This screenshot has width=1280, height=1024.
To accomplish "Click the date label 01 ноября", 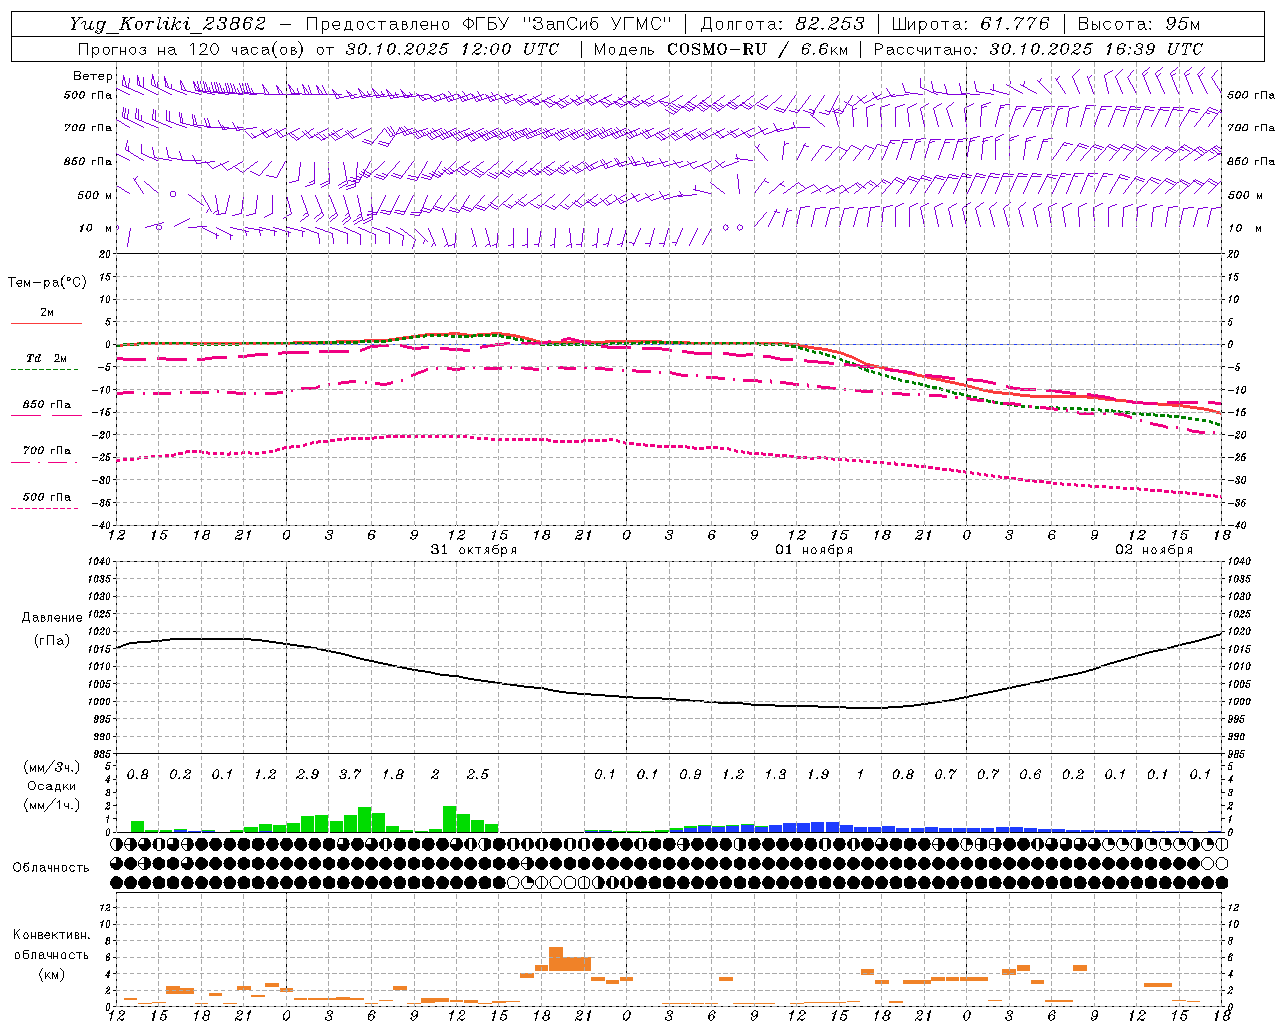I will [x=814, y=549].
